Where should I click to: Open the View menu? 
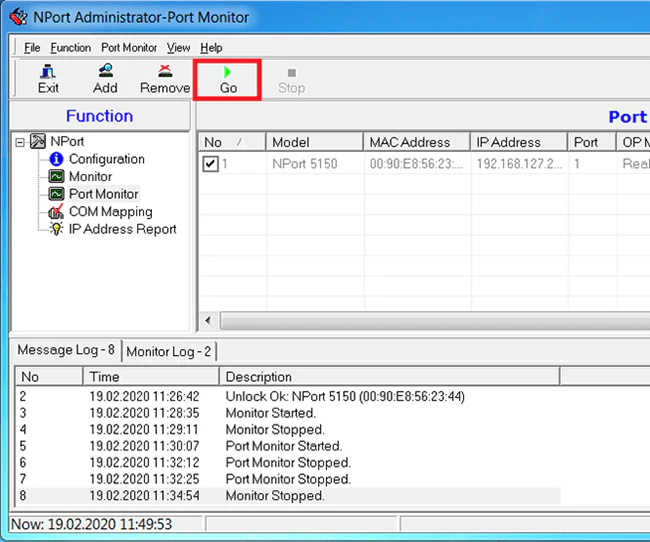coord(178,48)
